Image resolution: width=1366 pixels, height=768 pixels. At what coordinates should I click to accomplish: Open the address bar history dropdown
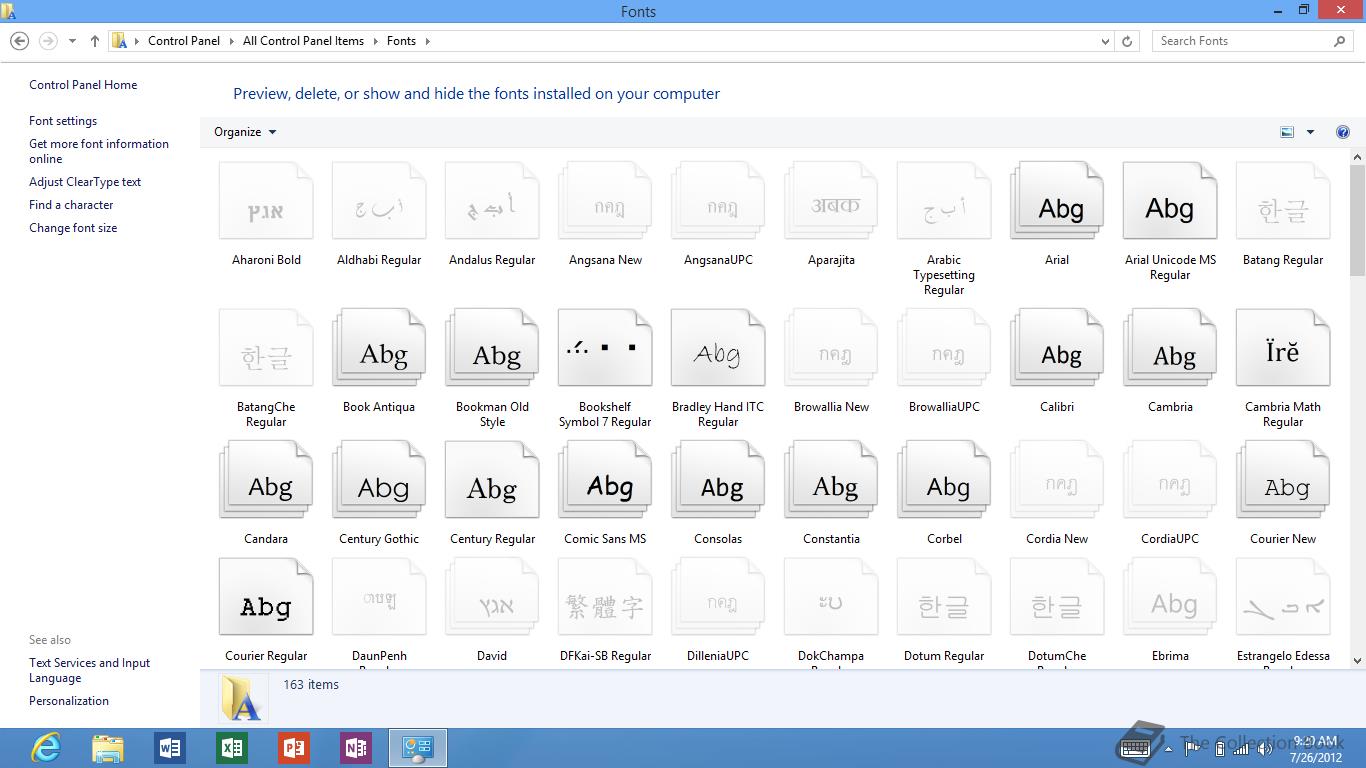[1105, 41]
